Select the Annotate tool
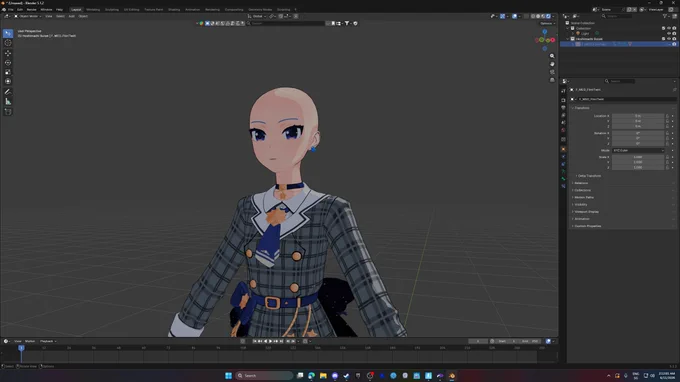This screenshot has height=382, width=680. point(8,92)
